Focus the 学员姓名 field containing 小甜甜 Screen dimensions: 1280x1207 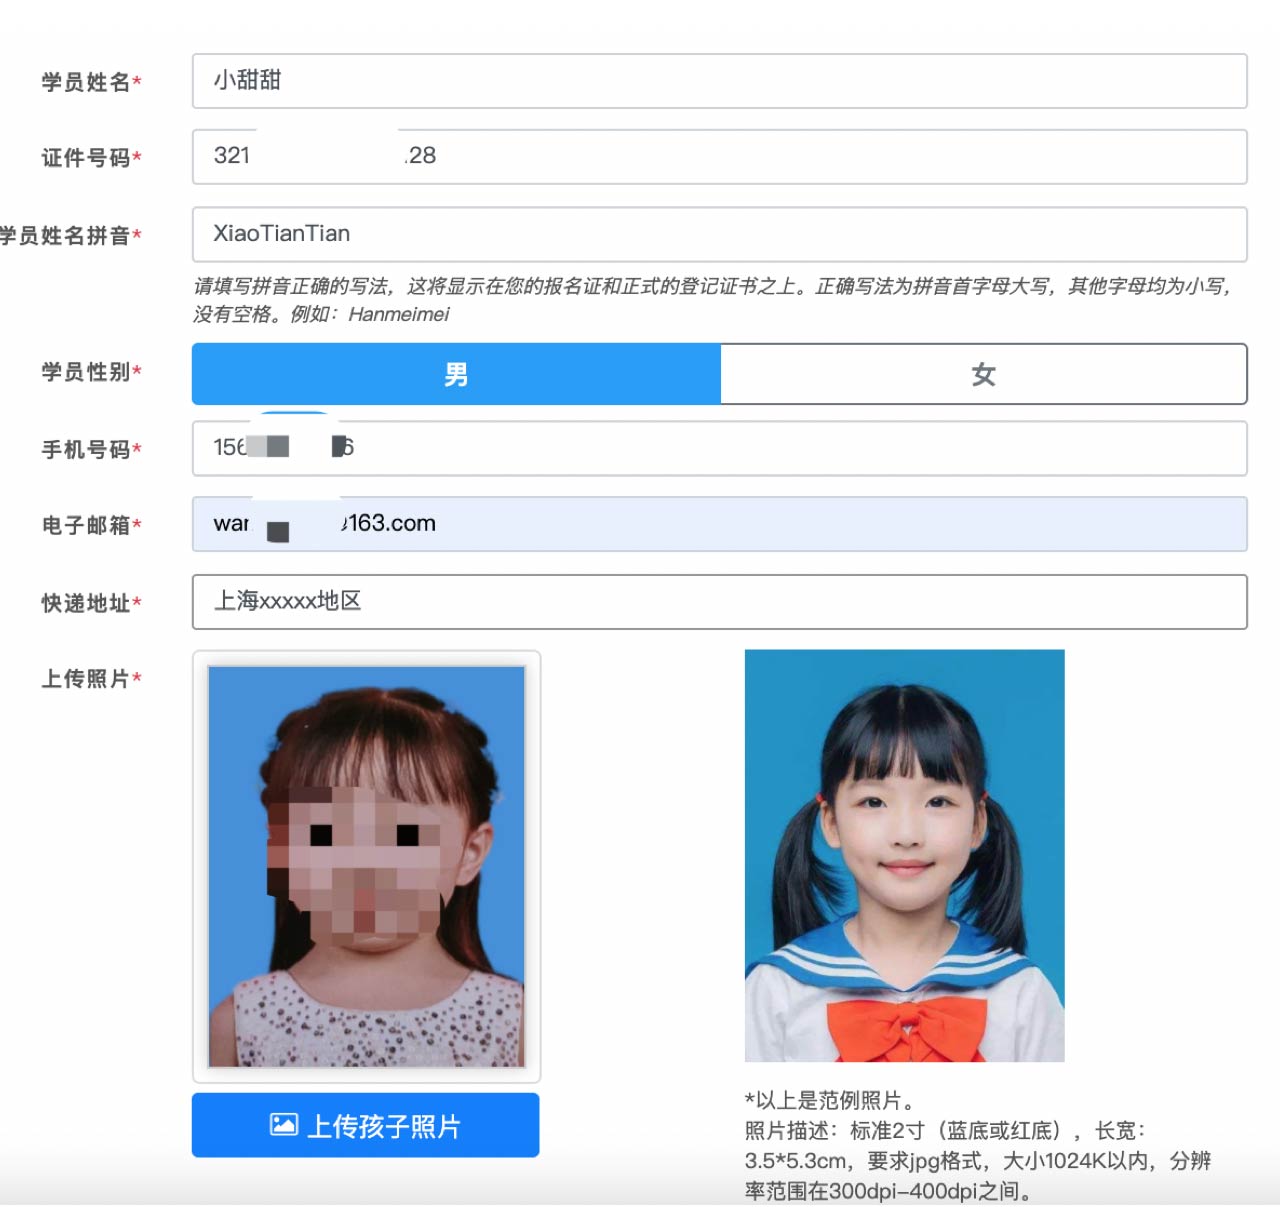click(x=719, y=81)
